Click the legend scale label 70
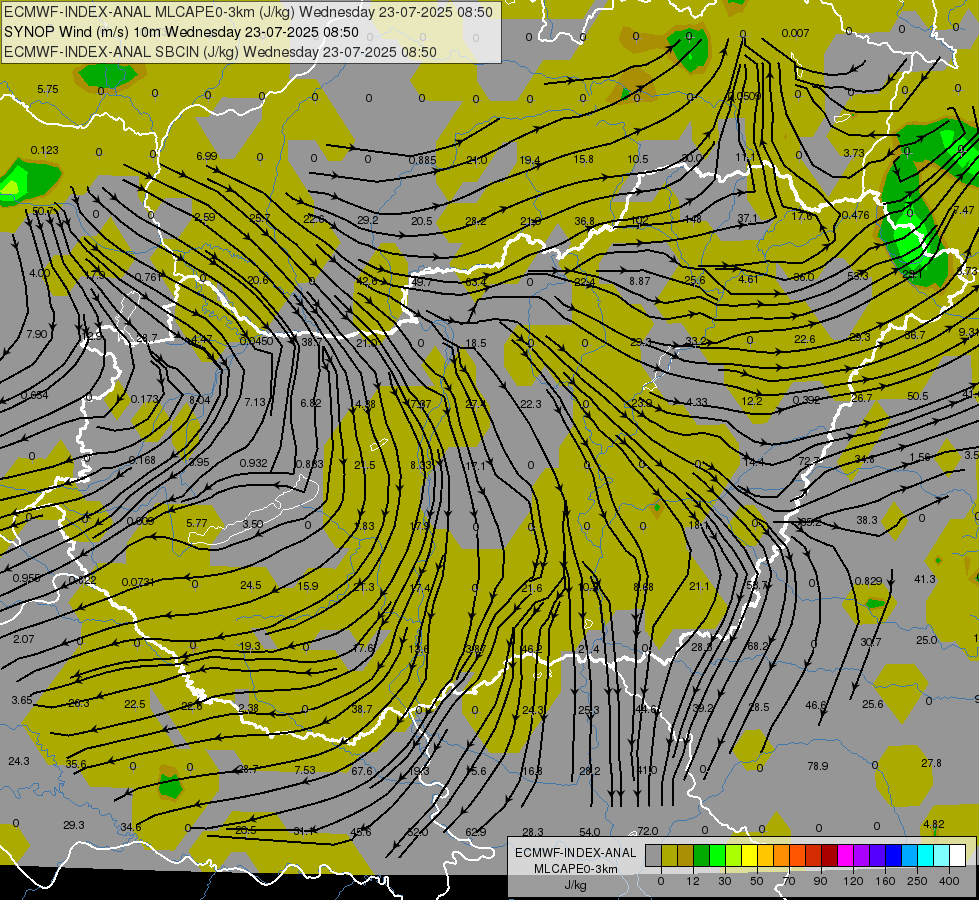Screen dimensions: 979x900 point(789,881)
